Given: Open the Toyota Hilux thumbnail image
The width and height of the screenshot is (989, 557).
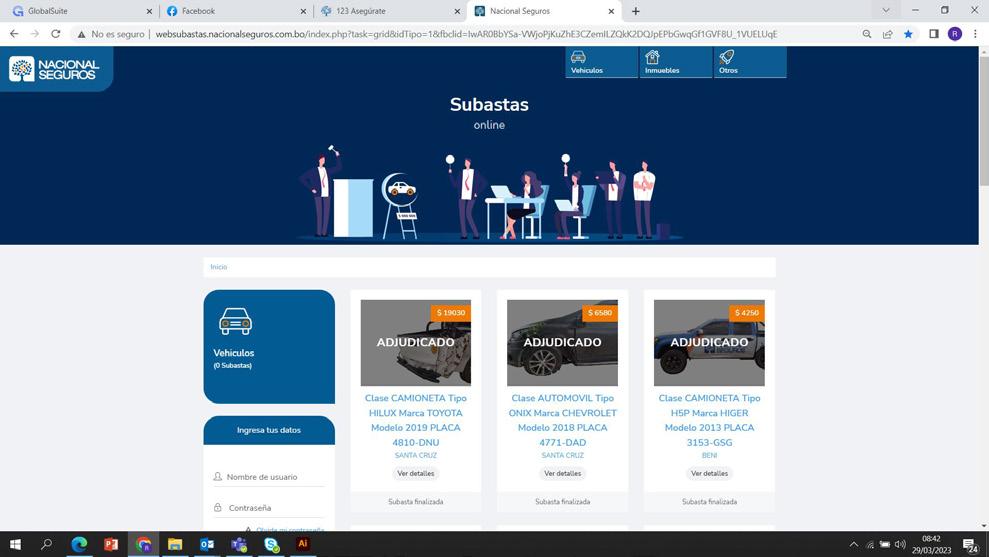Looking at the screenshot, I should coord(416,343).
